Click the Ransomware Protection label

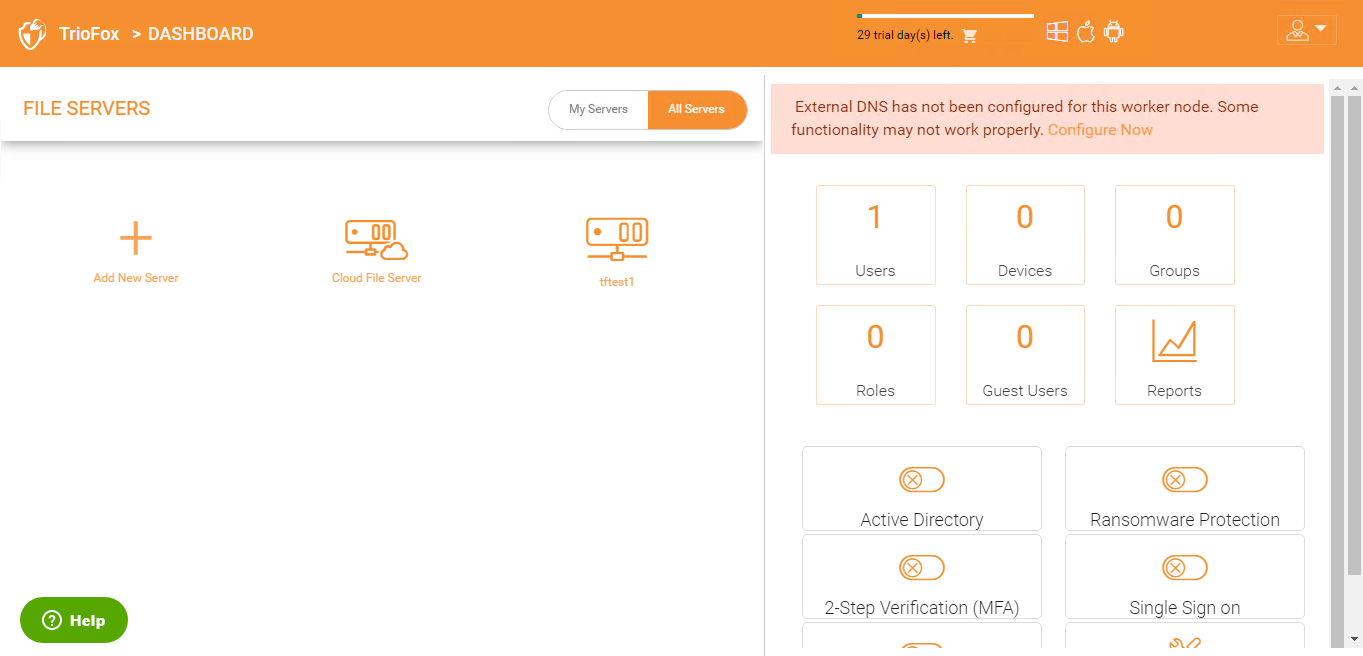click(1185, 520)
